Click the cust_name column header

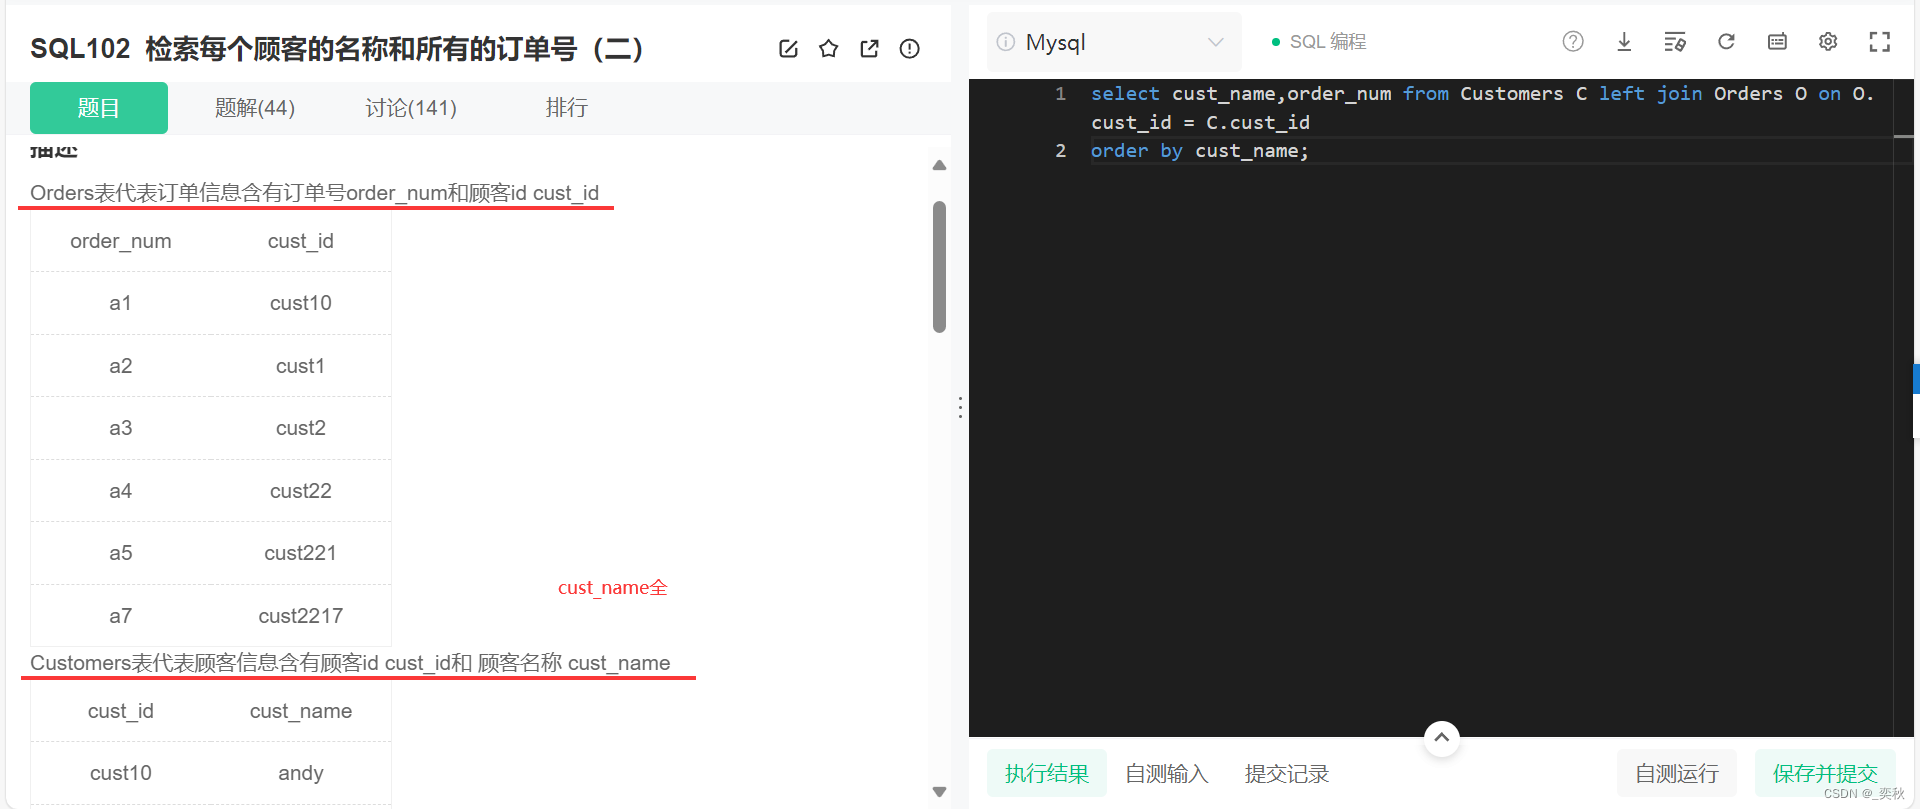301,711
